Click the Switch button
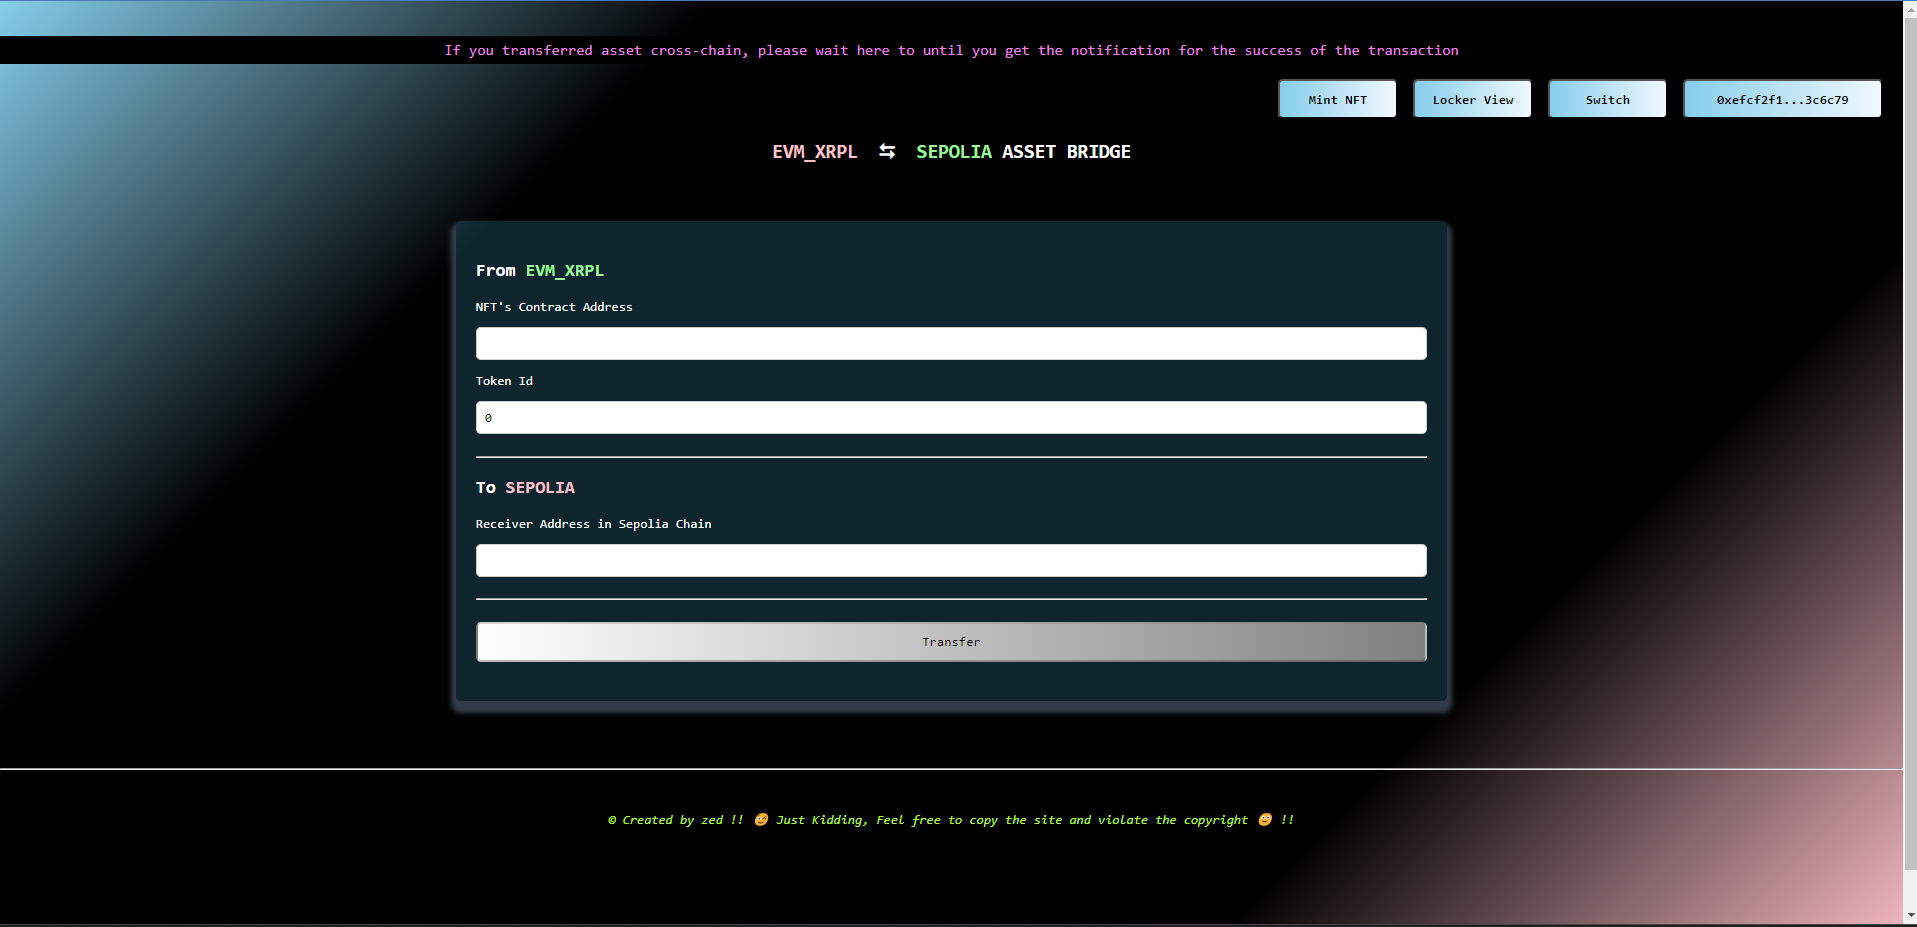Screen dimensions: 1917x927 1607,99
